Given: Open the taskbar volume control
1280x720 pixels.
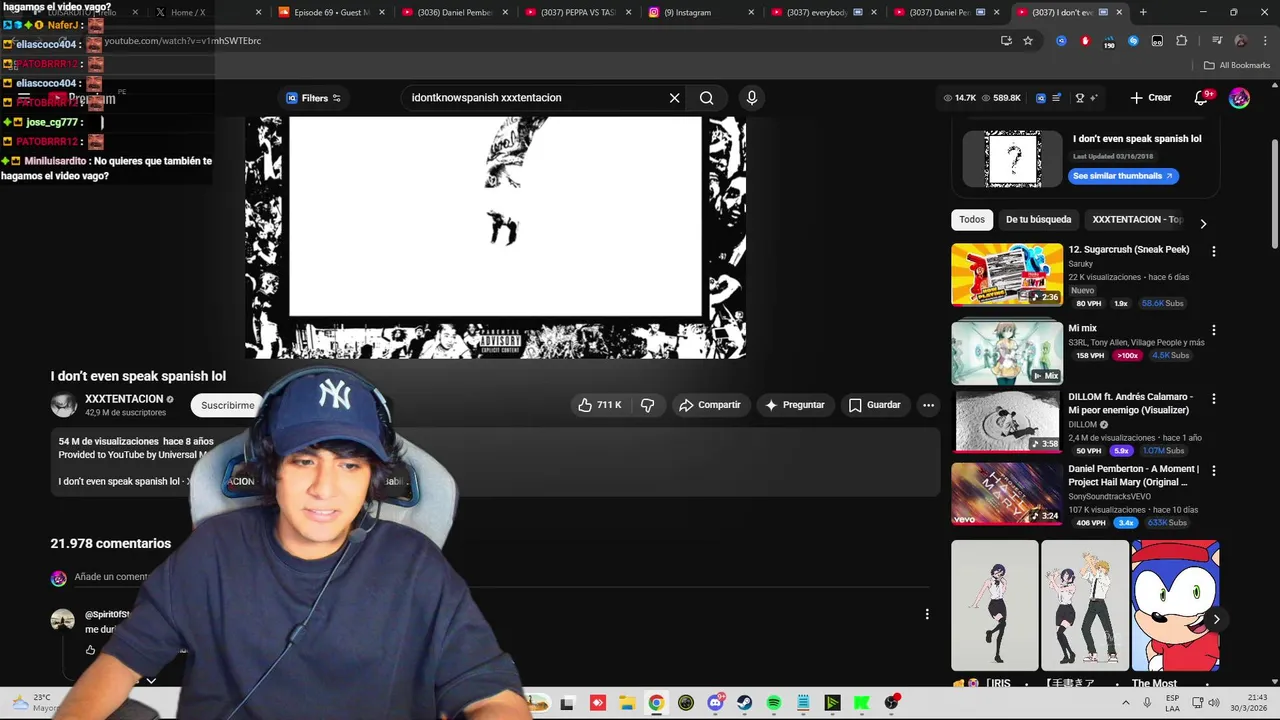Looking at the screenshot, I should 1212,703.
